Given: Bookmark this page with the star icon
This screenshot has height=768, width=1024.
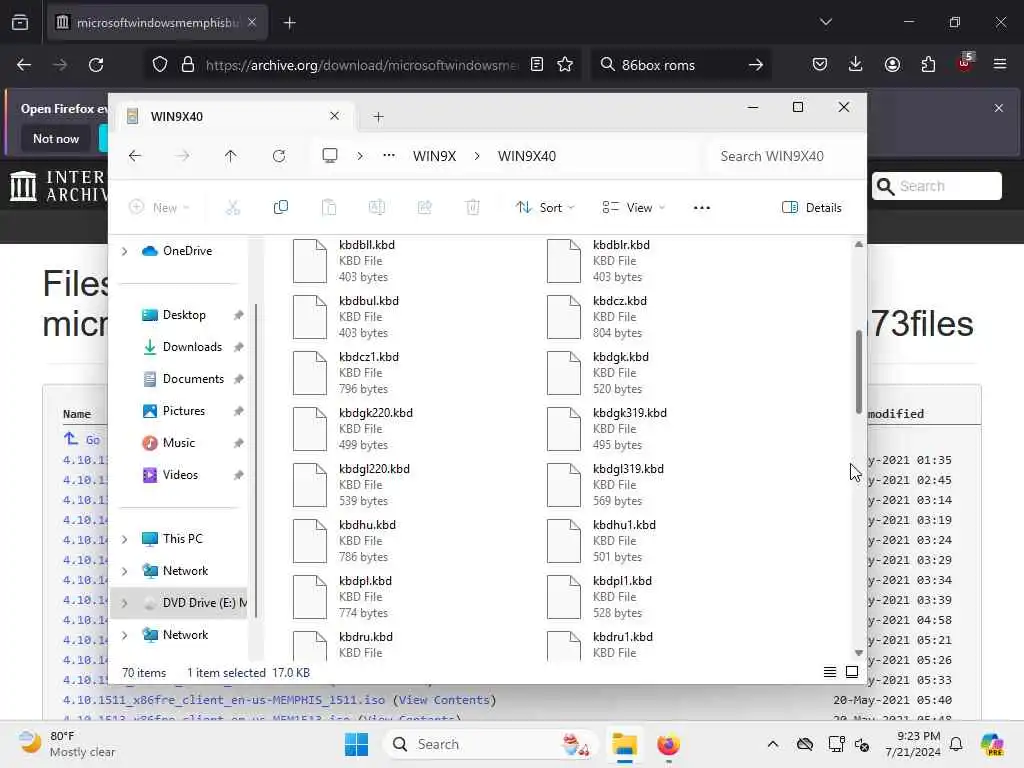Looking at the screenshot, I should 565,64.
